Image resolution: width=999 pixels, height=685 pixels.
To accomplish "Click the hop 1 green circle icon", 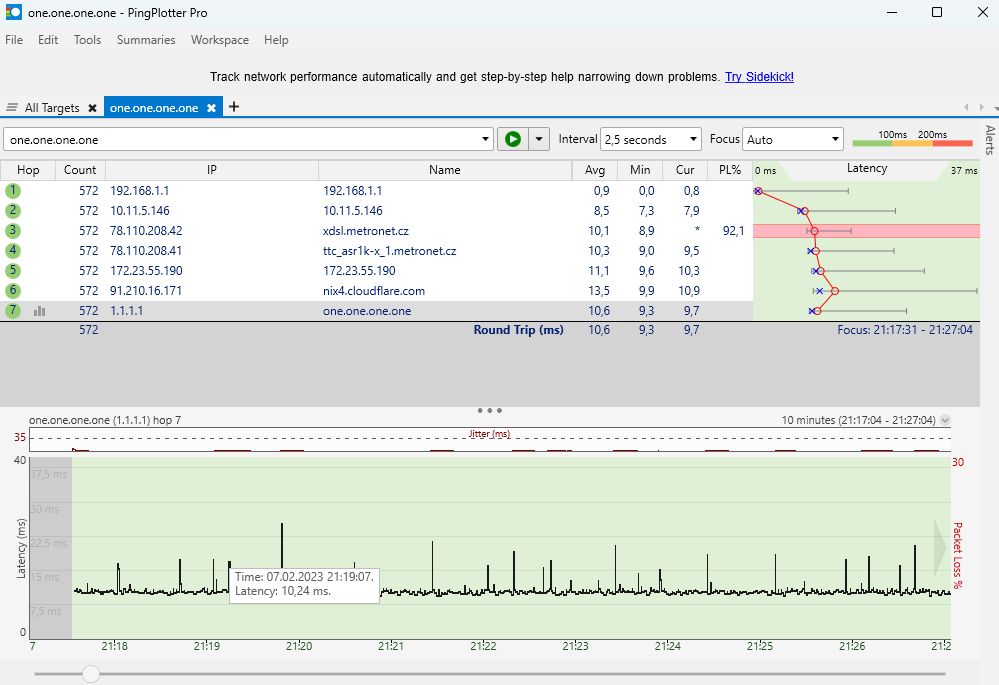I will tap(13, 190).
